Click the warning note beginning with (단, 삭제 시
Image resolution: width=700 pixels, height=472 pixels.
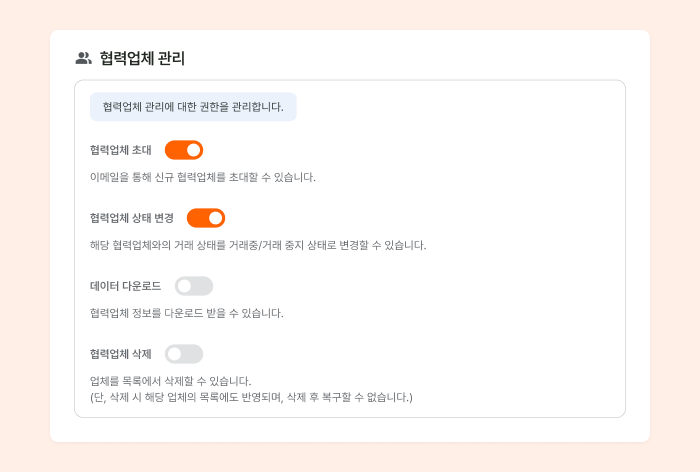(251, 397)
